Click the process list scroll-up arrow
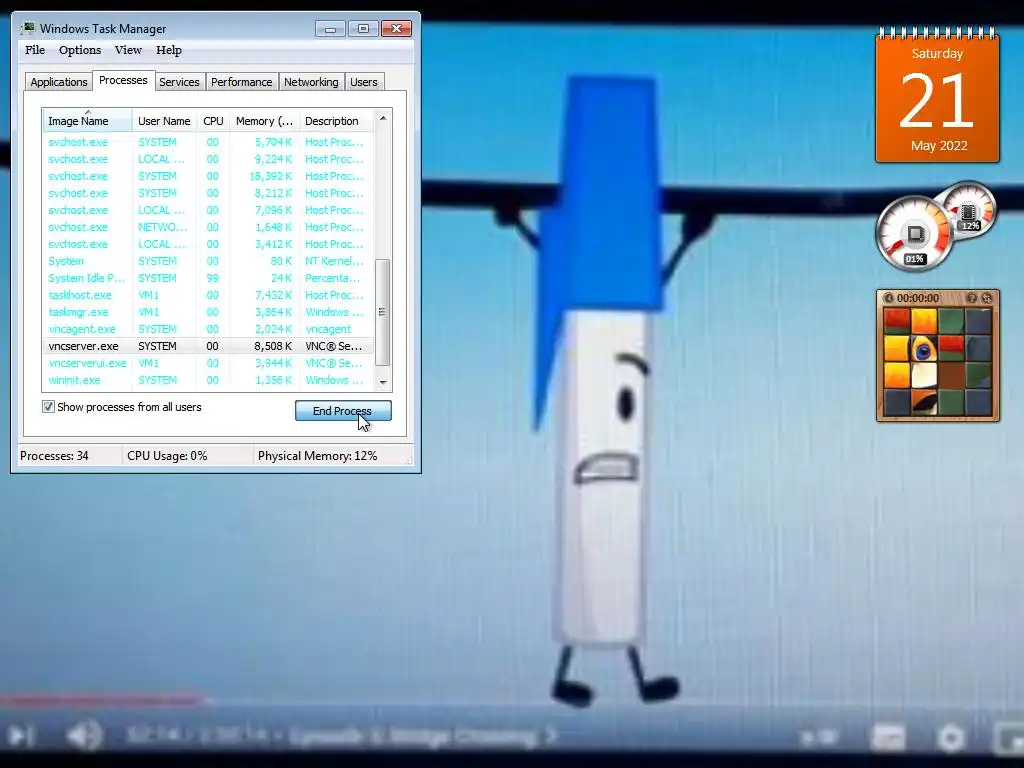Image resolution: width=1024 pixels, height=768 pixels. (383, 118)
